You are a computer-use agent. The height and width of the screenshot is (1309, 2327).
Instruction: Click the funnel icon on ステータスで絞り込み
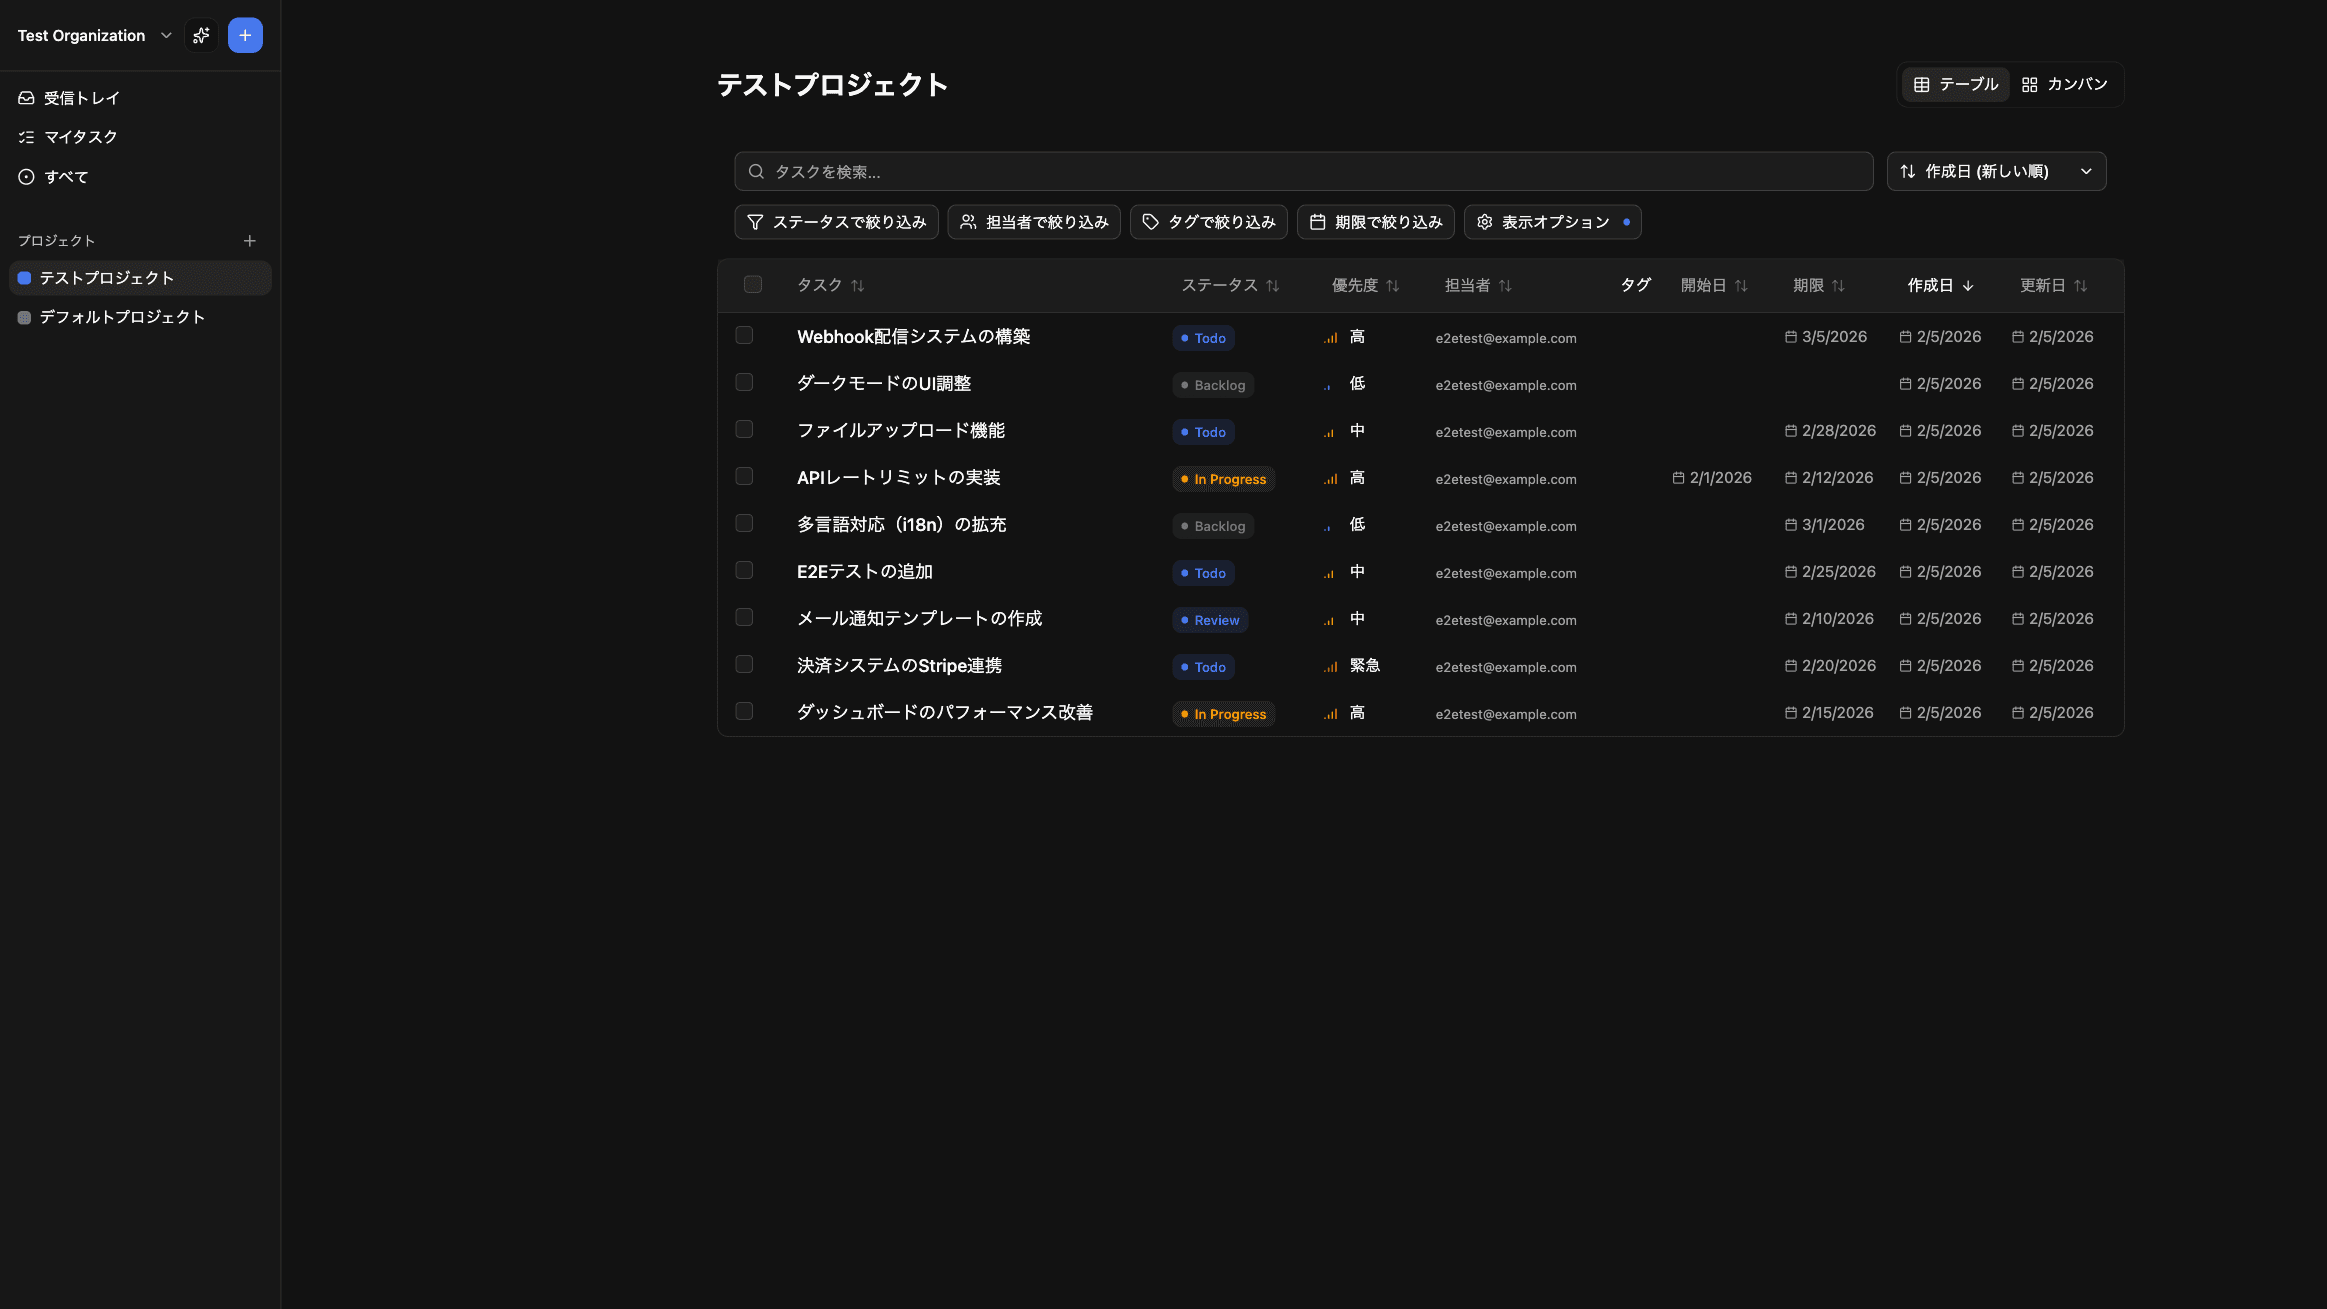coord(757,221)
